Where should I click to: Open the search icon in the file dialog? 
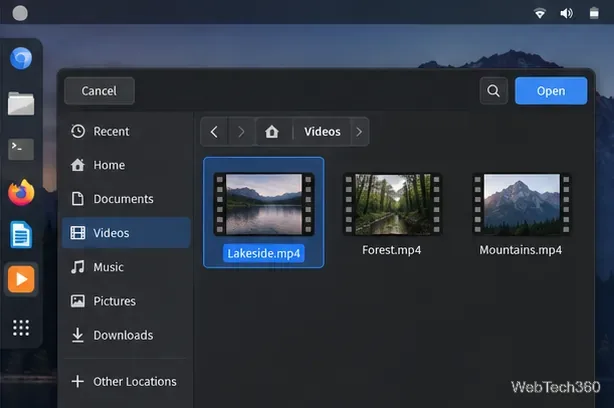(x=493, y=91)
